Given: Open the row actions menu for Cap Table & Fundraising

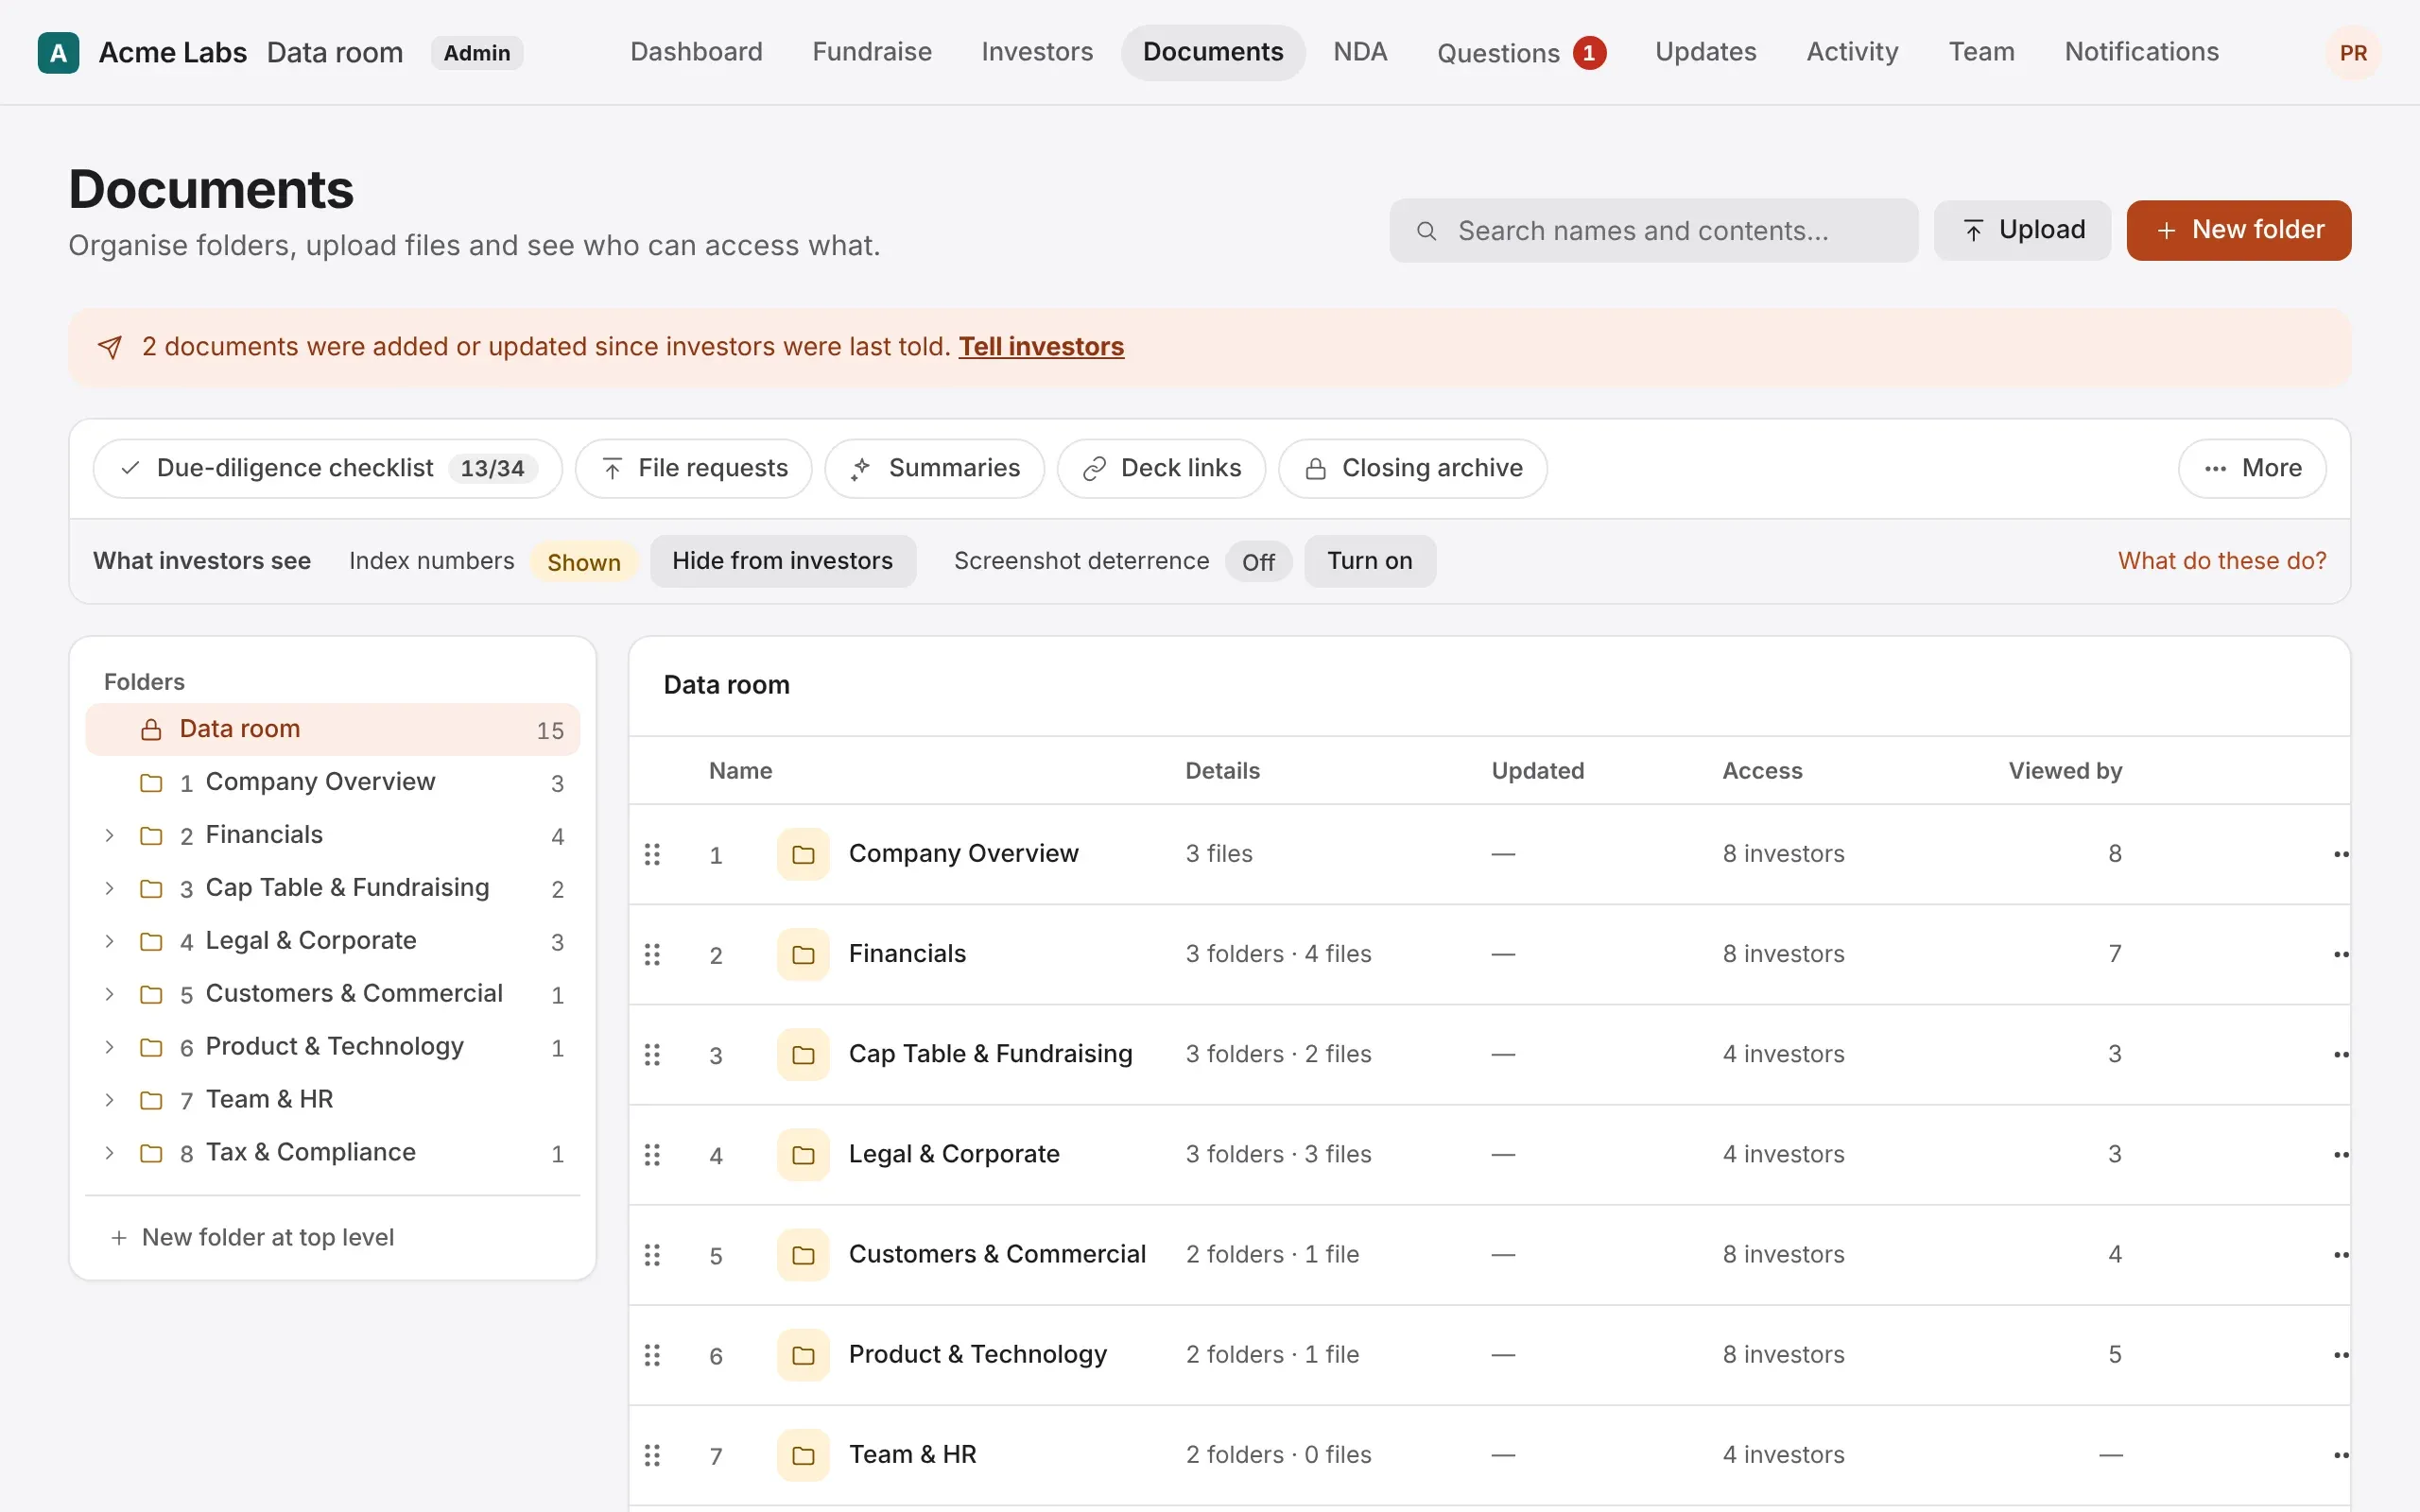Looking at the screenshot, I should coord(2340,1054).
